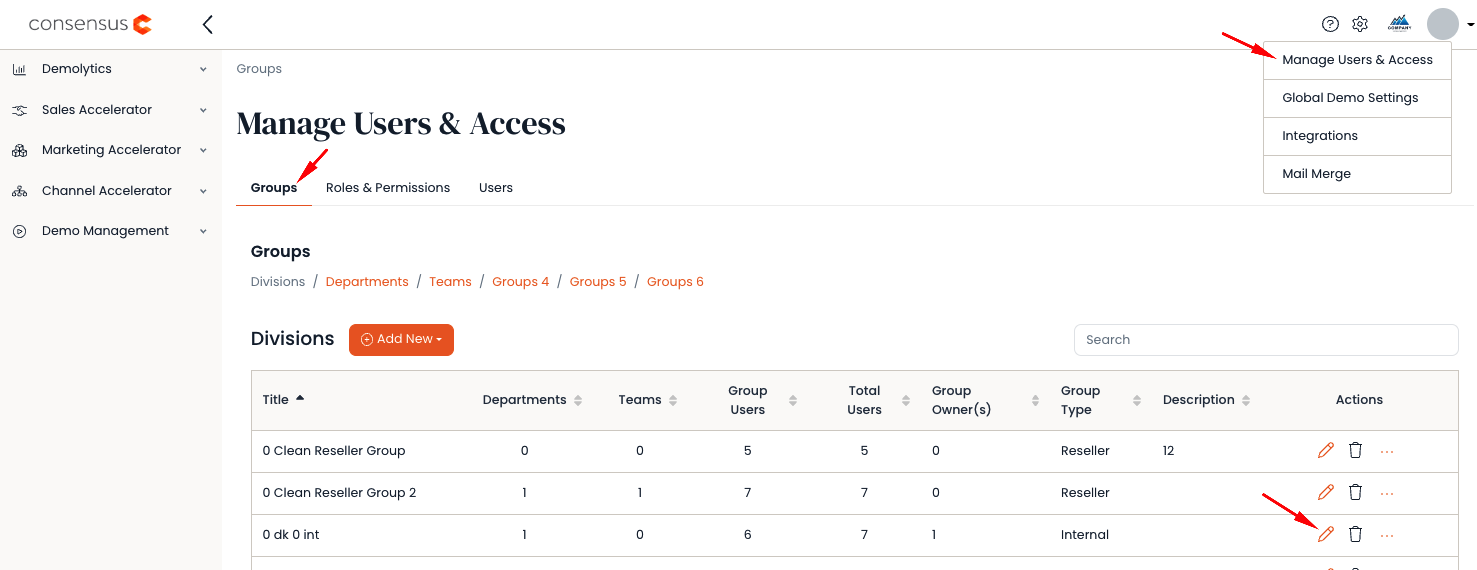Click the Search input field
Image resolution: width=1477 pixels, height=570 pixels.
click(x=1265, y=340)
